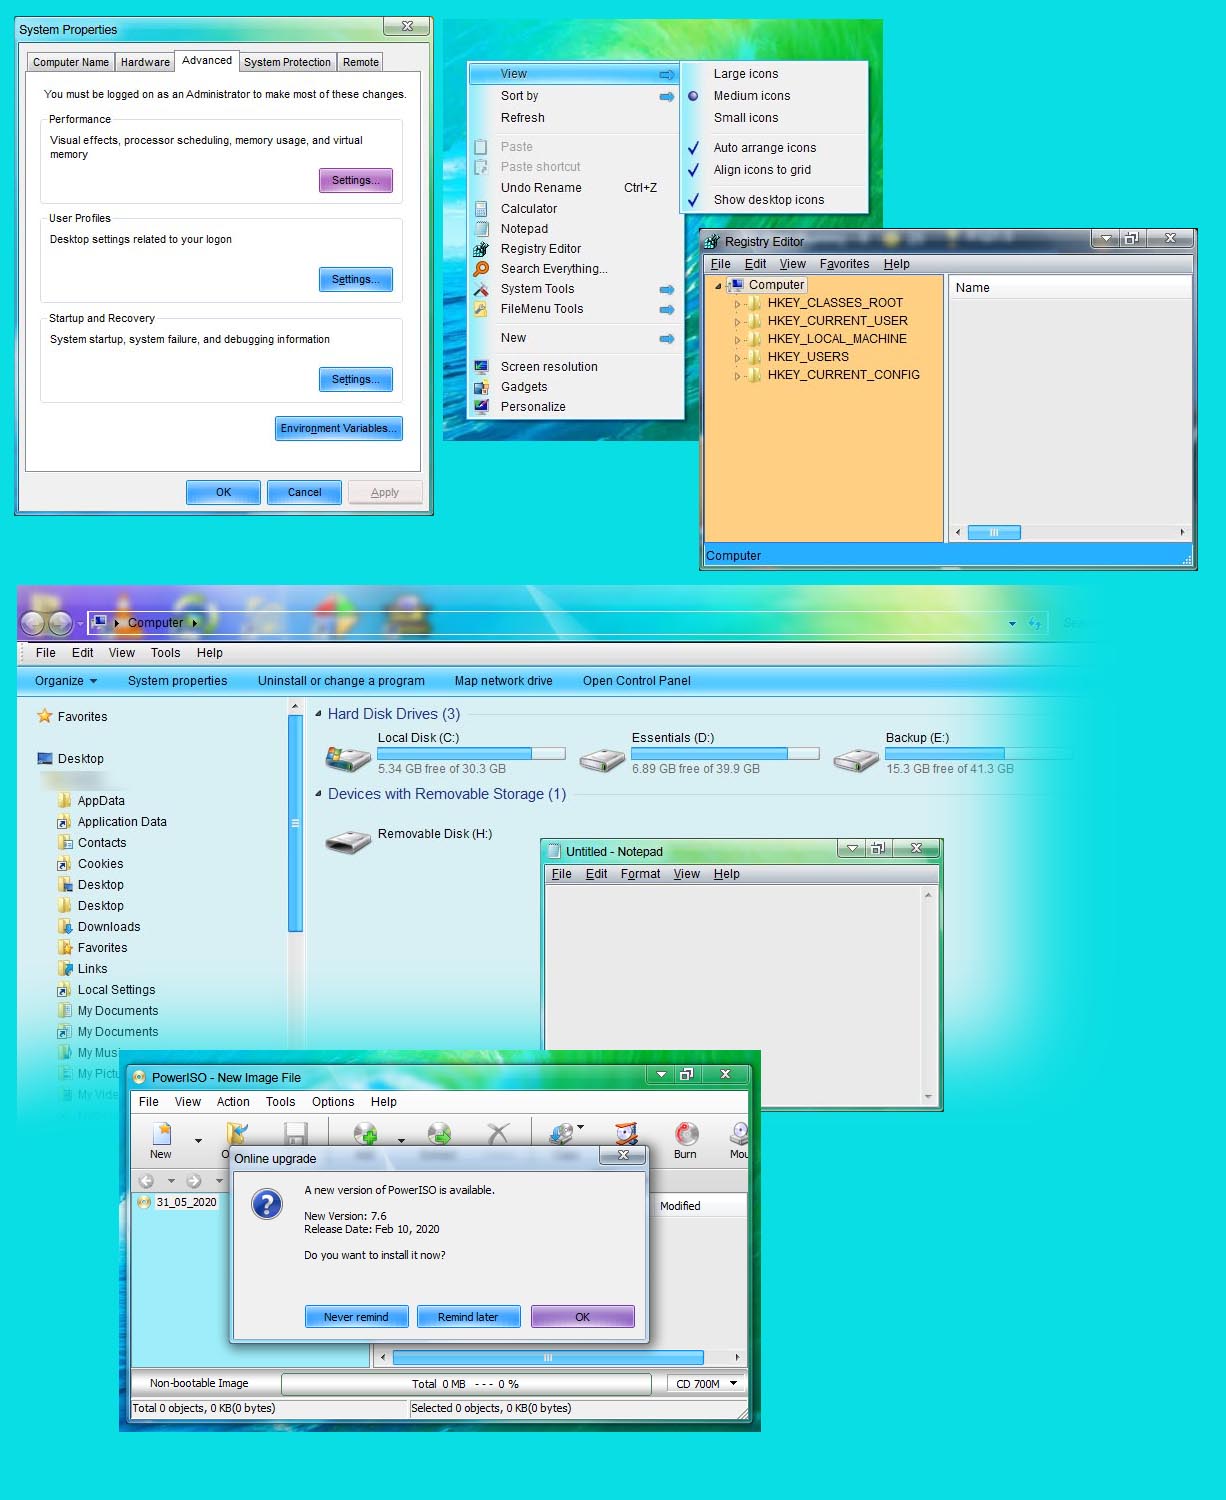The height and width of the screenshot is (1500, 1226).
Task: Collapse the Computer node in Registry Editor
Action: point(717,285)
